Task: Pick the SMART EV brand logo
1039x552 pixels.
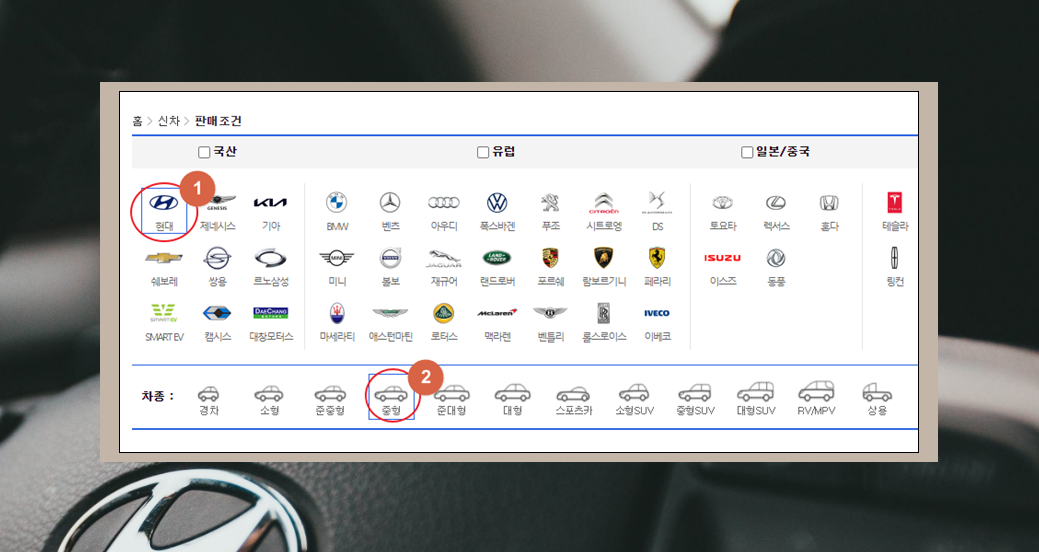Action: (164, 313)
